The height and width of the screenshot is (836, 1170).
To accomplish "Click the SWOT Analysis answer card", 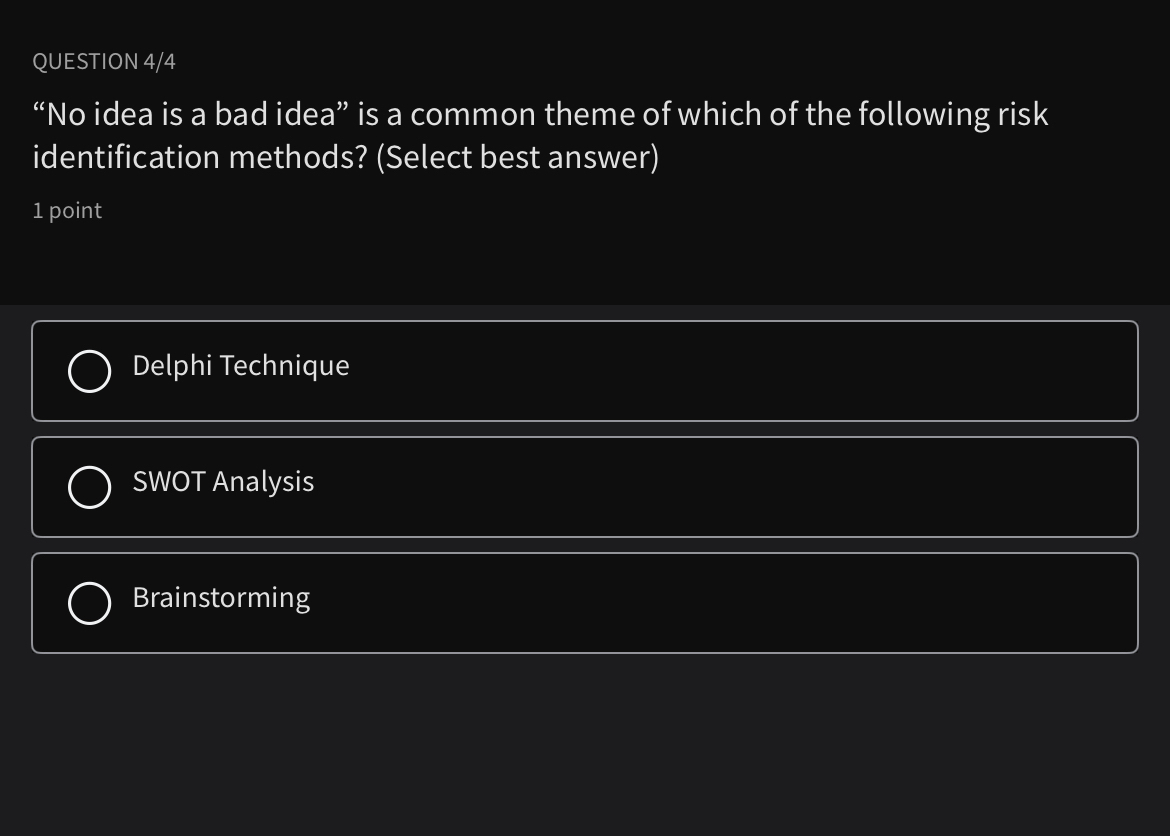I will coord(585,487).
